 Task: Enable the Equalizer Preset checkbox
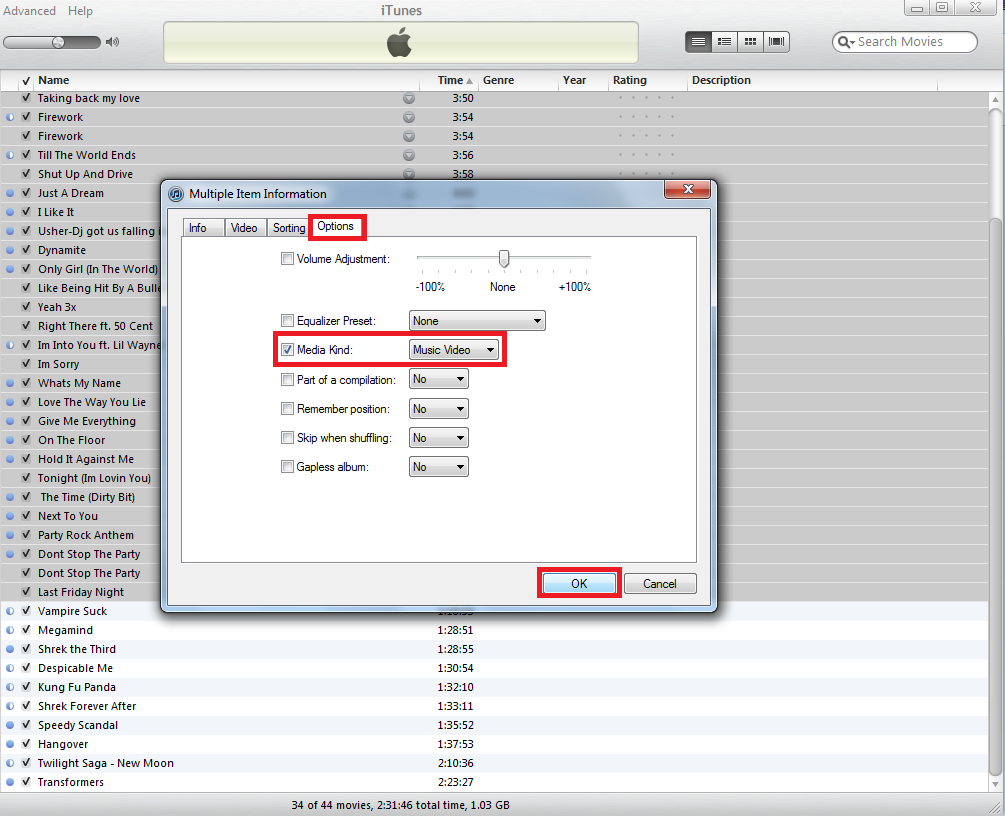pos(287,321)
